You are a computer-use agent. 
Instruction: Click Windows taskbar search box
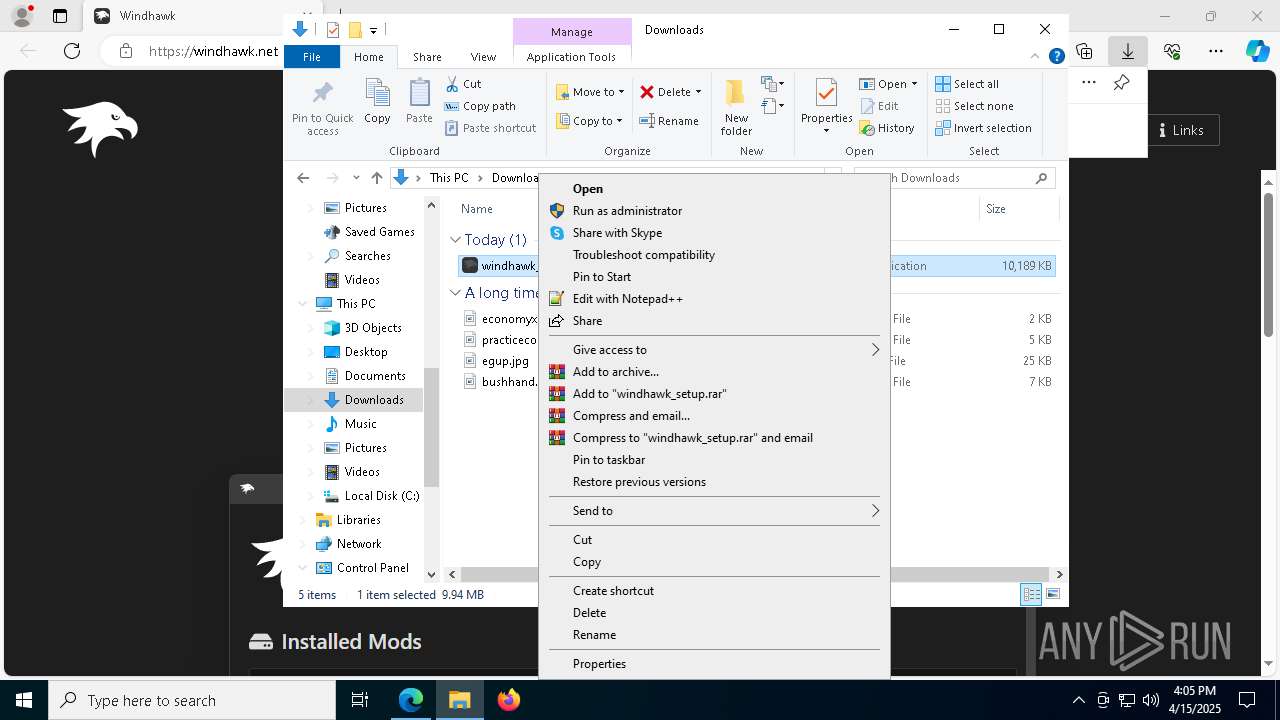[192, 700]
